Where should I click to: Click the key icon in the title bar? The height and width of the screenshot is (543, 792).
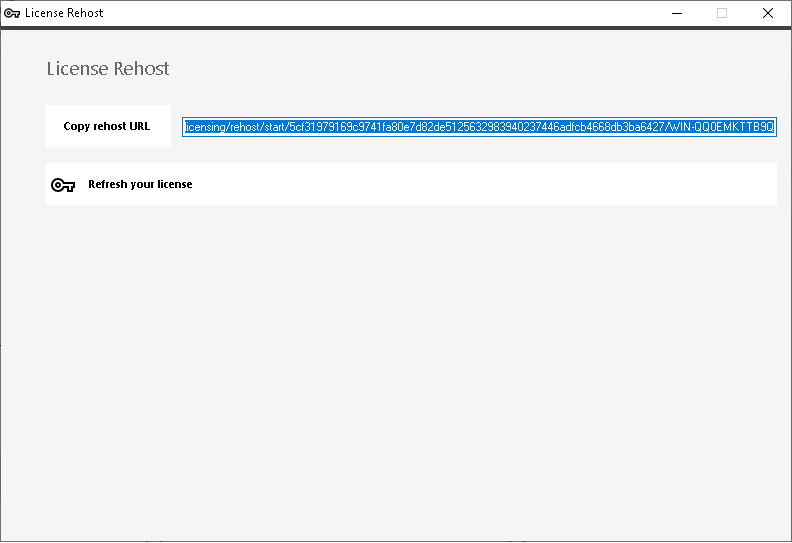coord(12,13)
